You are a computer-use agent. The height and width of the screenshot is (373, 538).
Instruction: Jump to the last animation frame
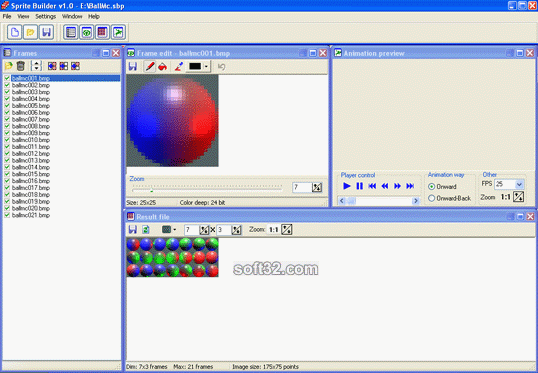[x=410, y=186]
